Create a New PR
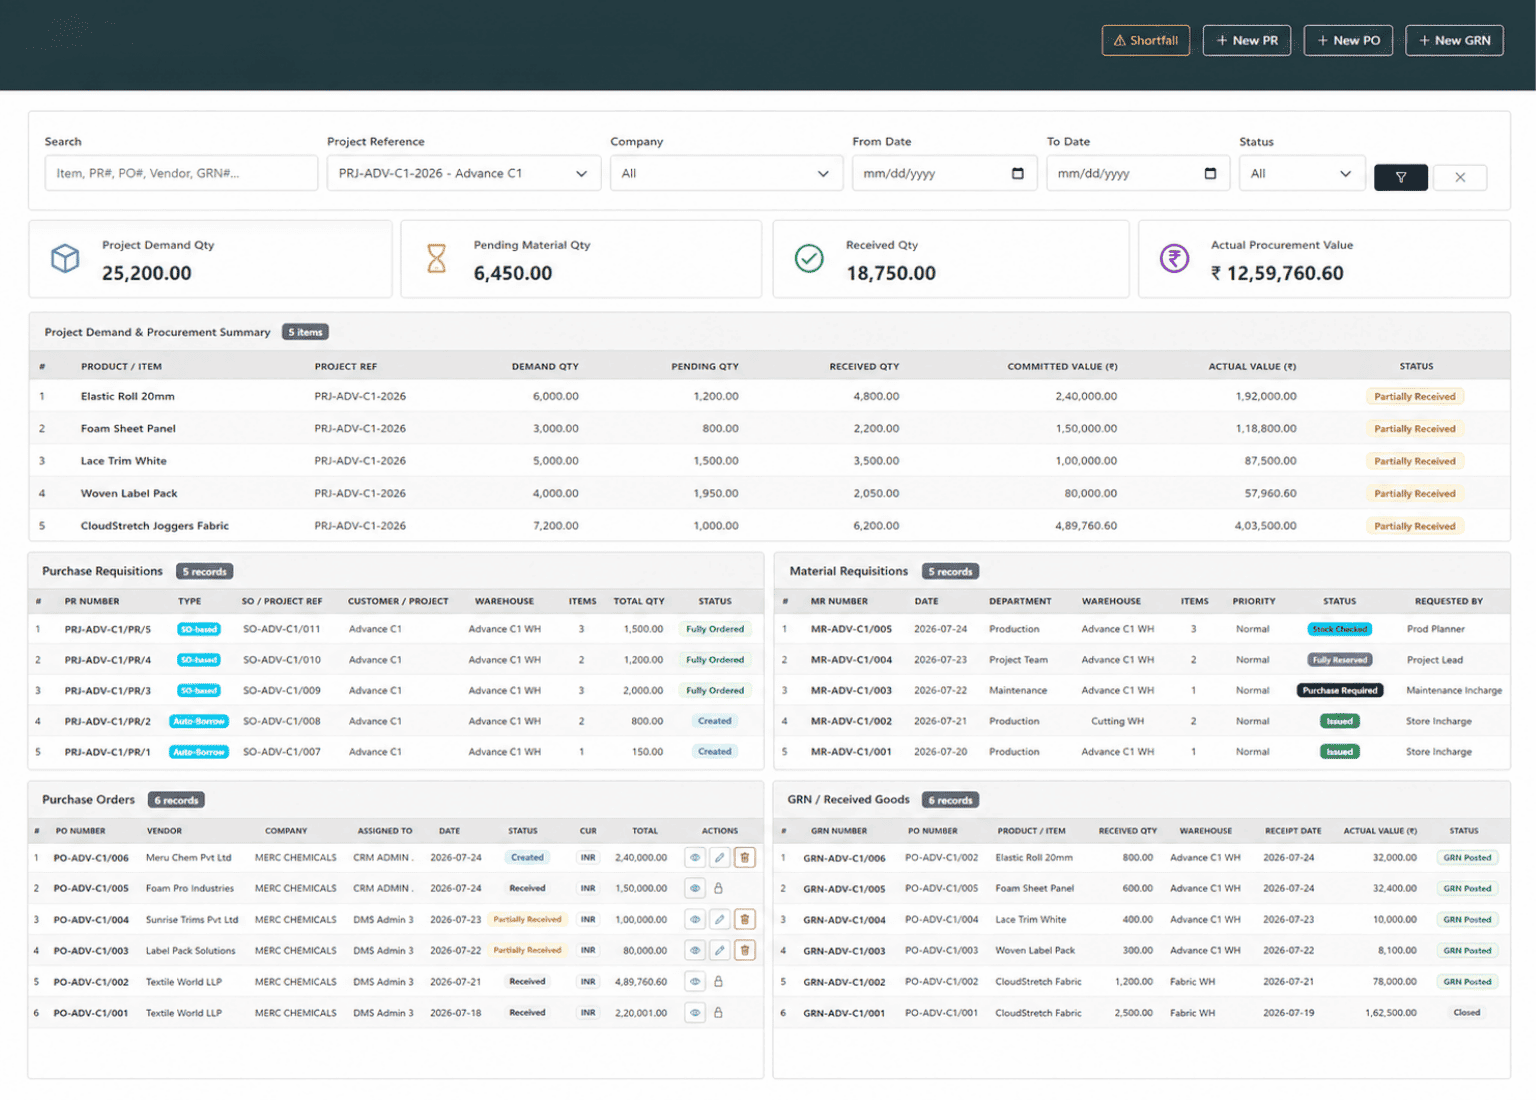 (1247, 40)
